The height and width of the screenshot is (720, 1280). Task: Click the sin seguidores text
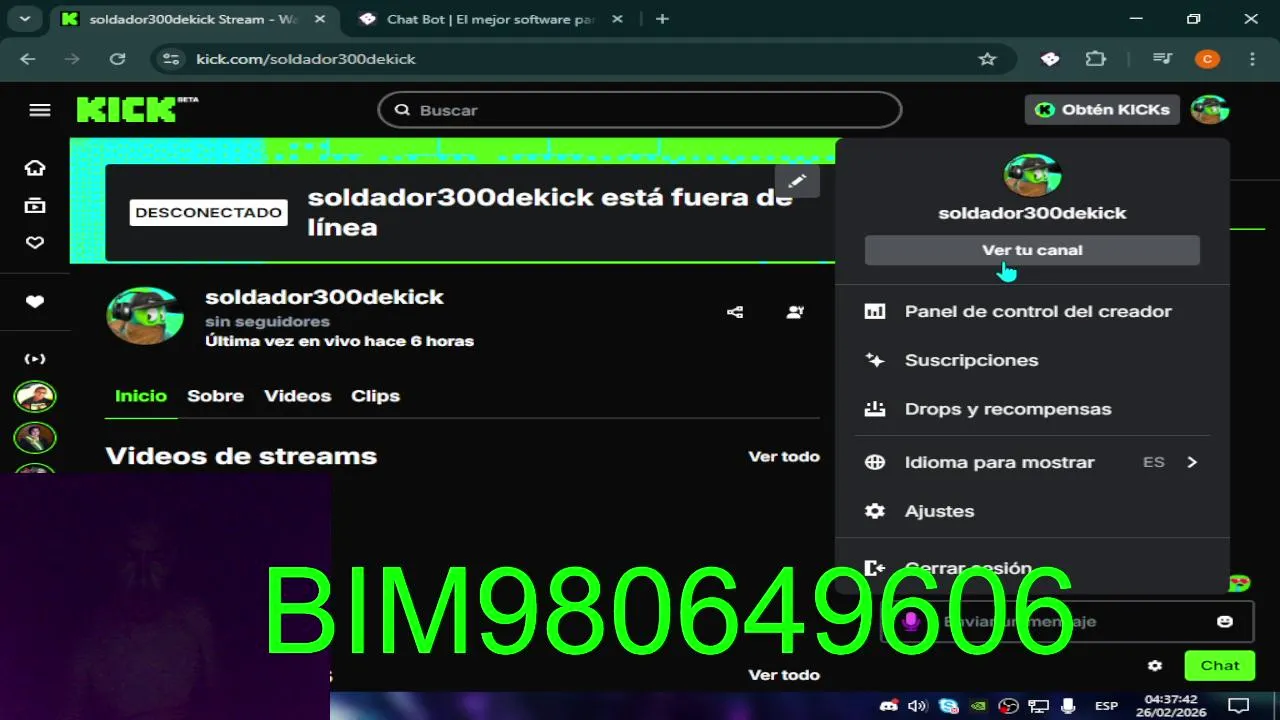[x=267, y=322]
